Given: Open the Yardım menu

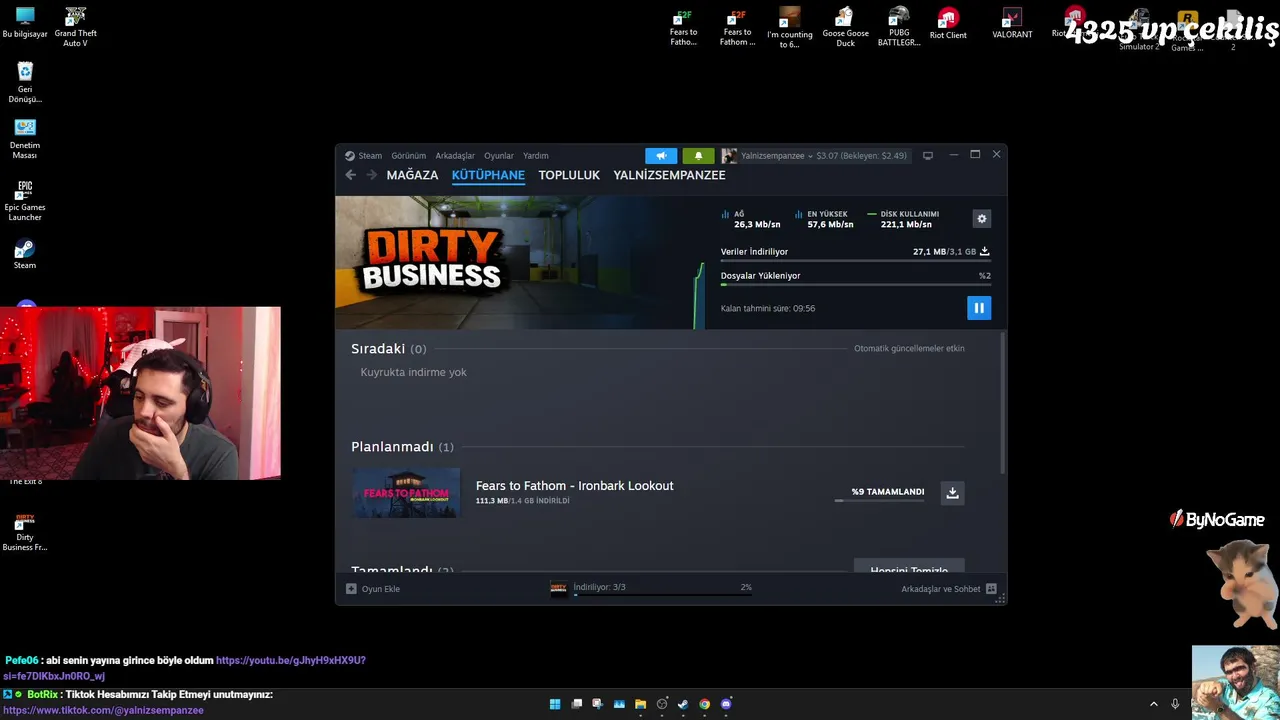Looking at the screenshot, I should 536,156.
